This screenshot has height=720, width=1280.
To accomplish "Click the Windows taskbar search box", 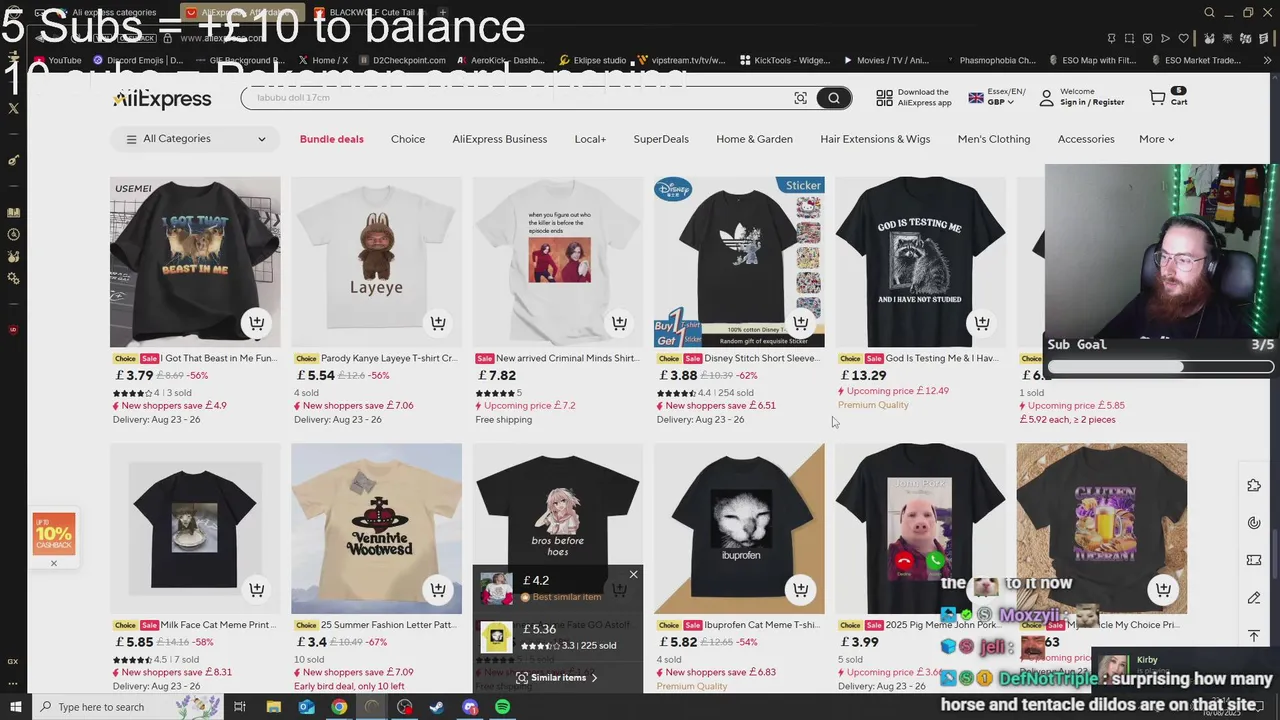I will pos(100,707).
